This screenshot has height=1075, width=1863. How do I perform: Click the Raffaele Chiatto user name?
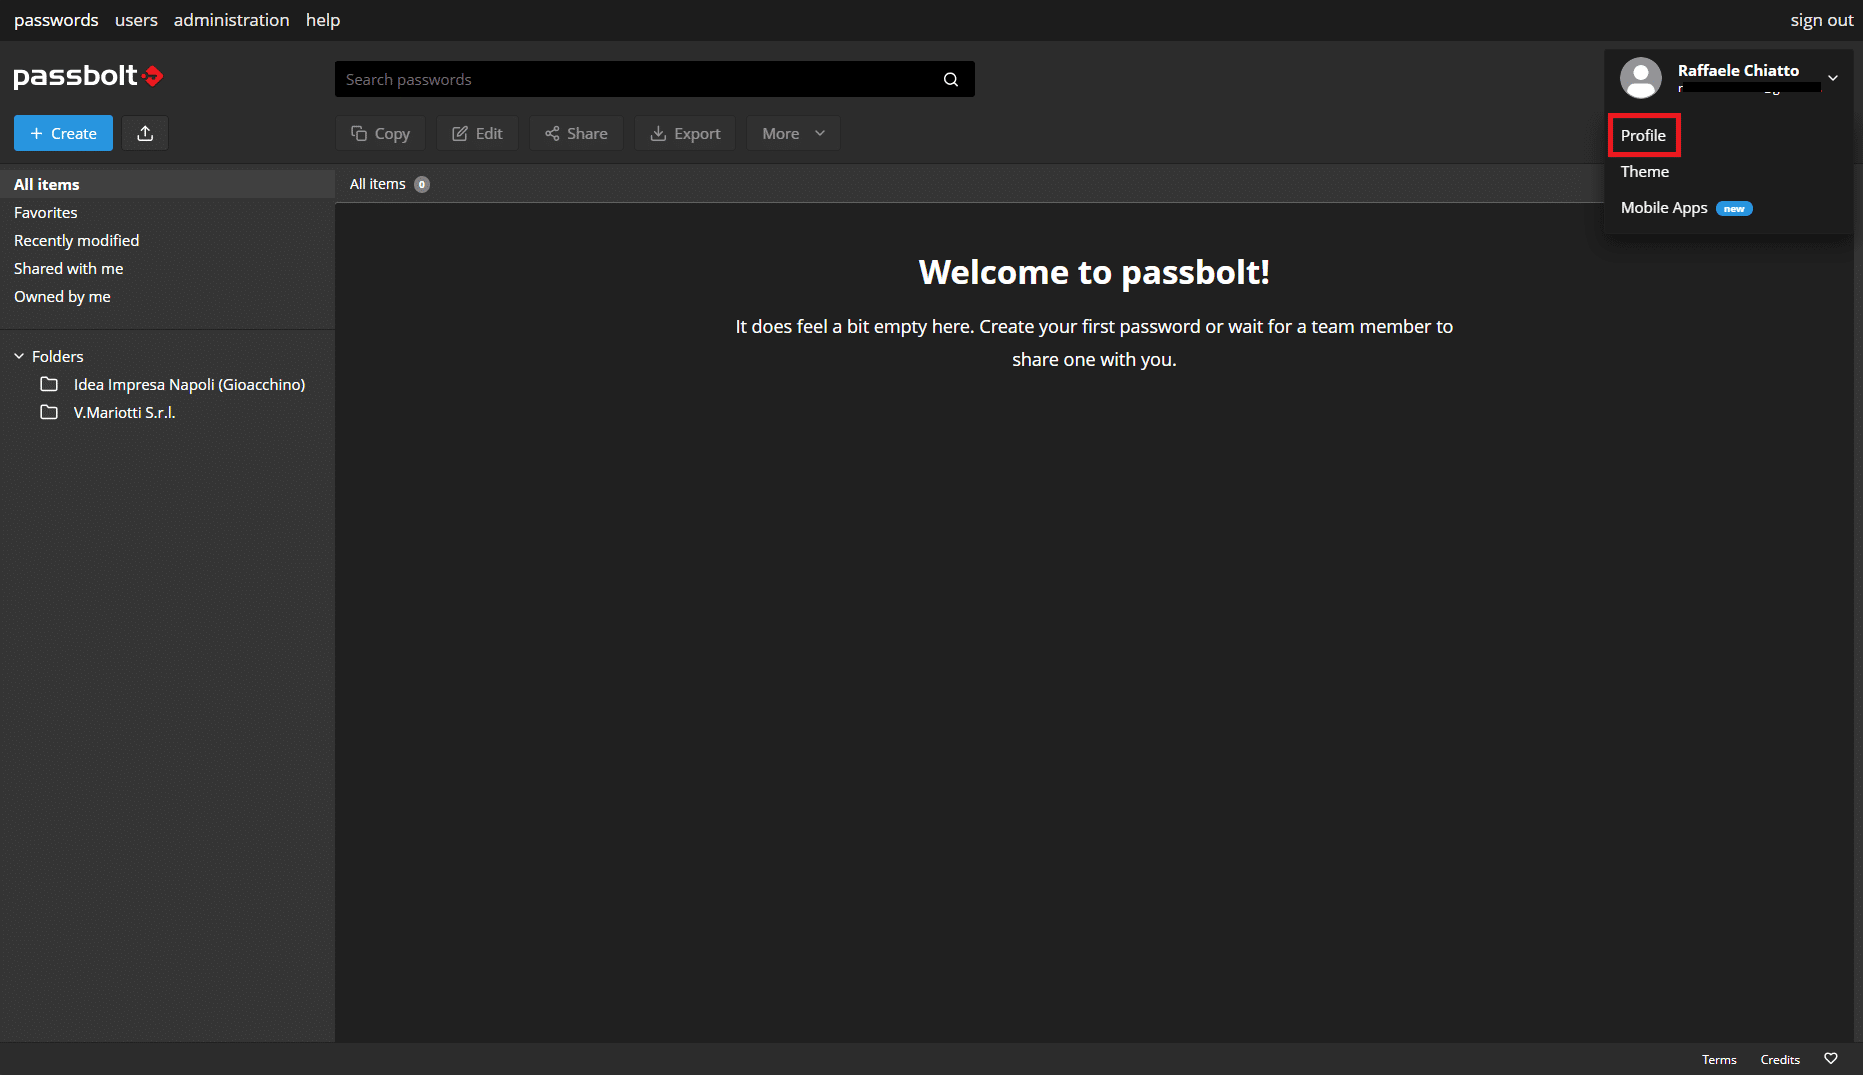(x=1738, y=70)
